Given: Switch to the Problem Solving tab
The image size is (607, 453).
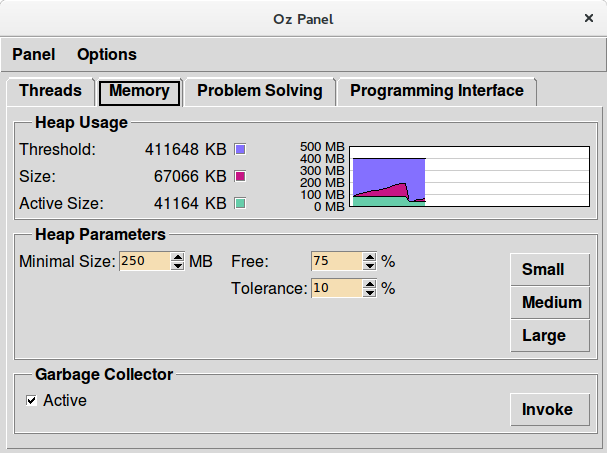Looking at the screenshot, I should (x=260, y=91).
